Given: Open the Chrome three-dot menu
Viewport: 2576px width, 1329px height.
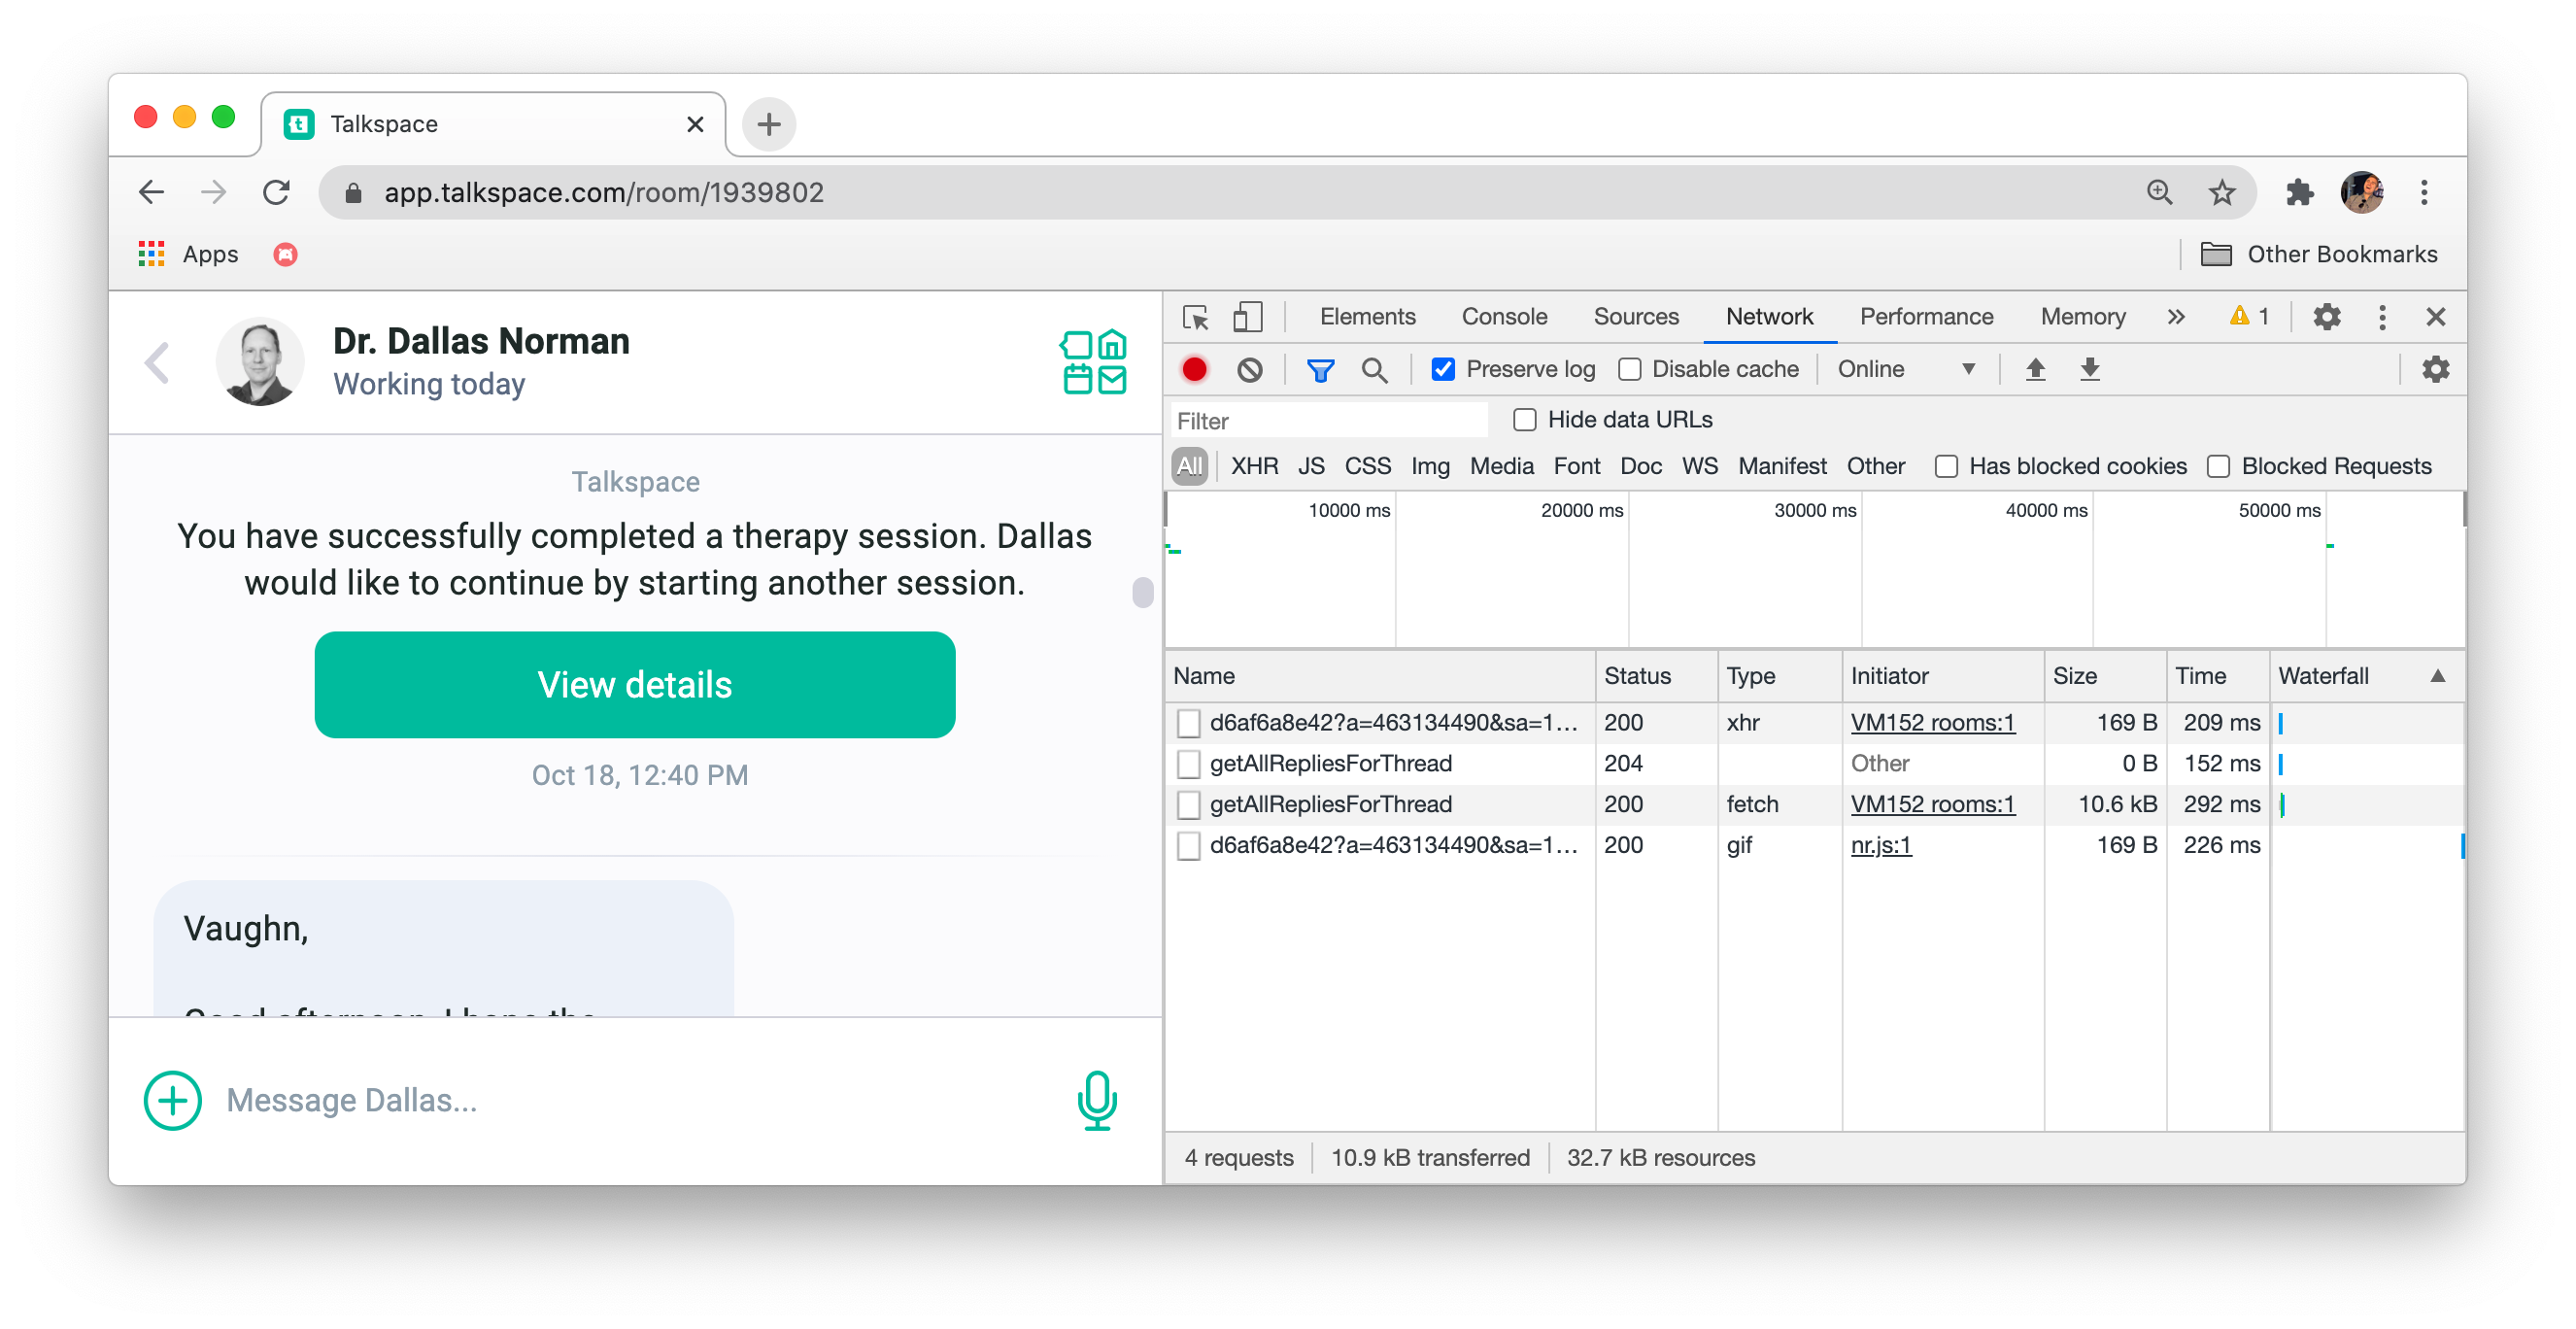Looking at the screenshot, I should (2423, 192).
